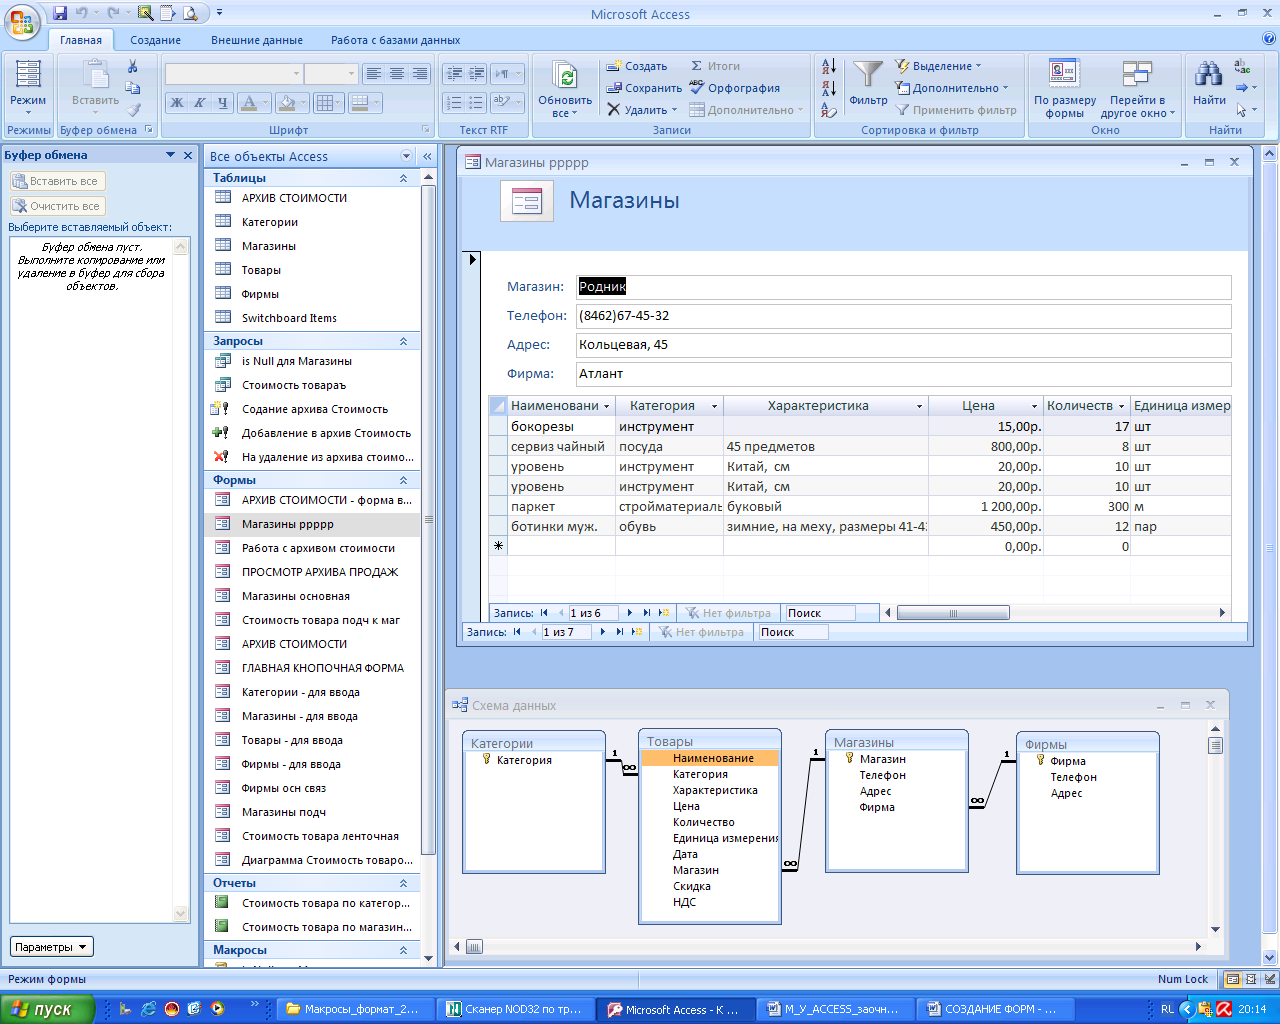Click the Телефон field with (8462)67-45-32
Image resolution: width=1280 pixels, height=1024 pixels.
pos(904,316)
